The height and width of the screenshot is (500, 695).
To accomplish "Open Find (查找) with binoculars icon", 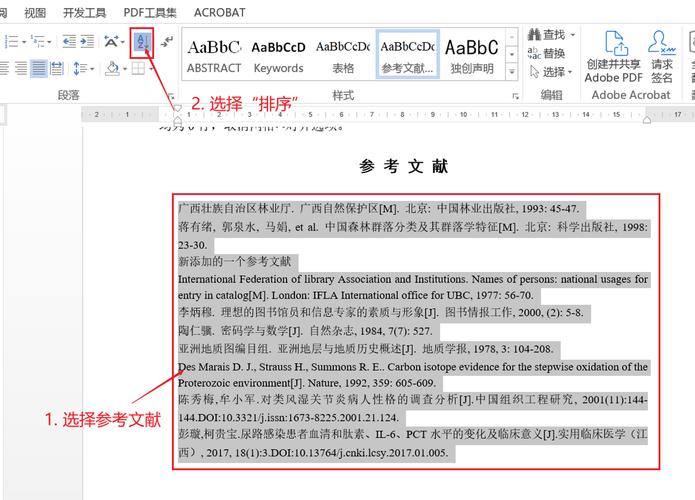I will 546,35.
